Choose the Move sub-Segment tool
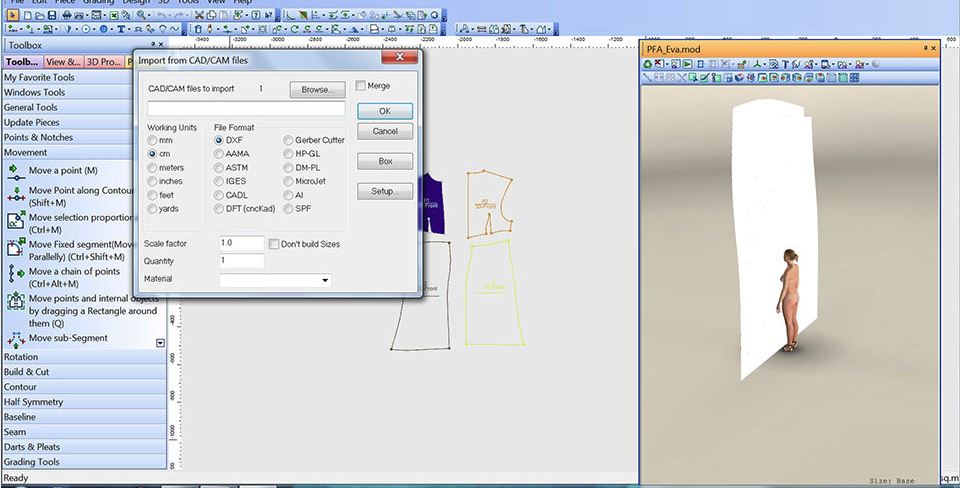 [x=68, y=339]
